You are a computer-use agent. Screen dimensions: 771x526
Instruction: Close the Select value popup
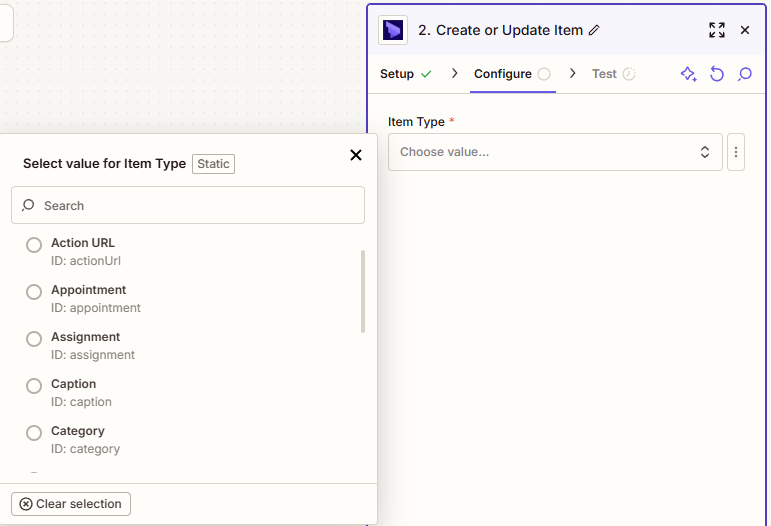click(355, 155)
